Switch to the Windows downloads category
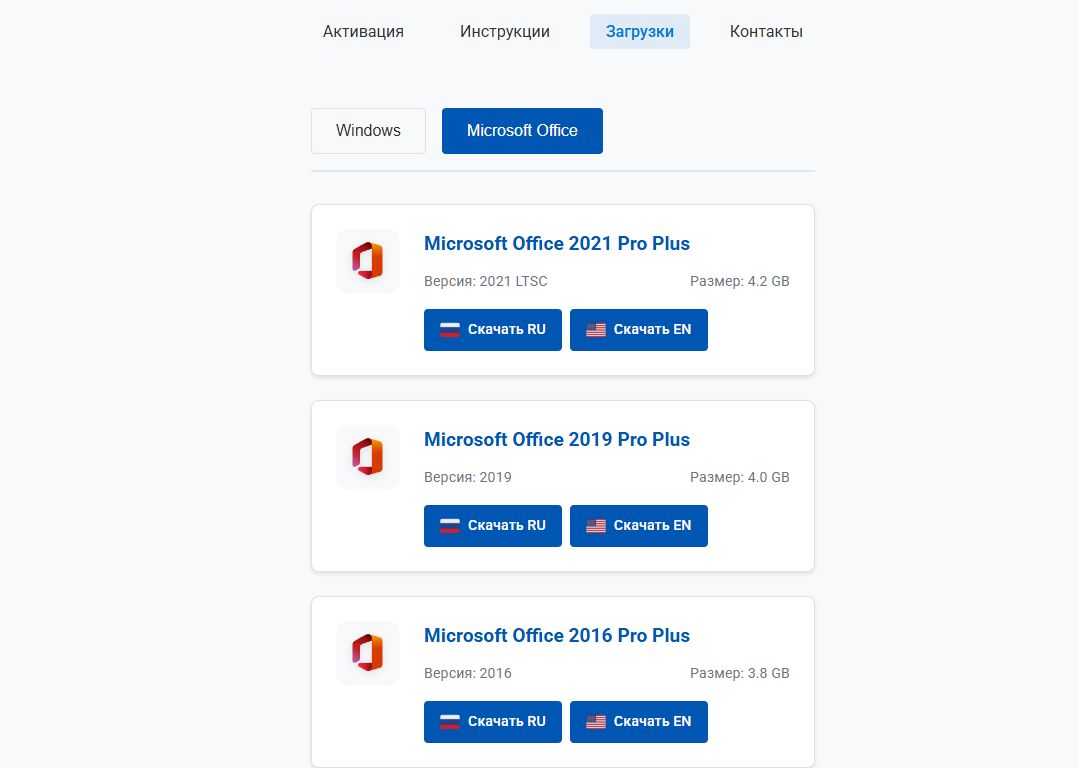 [x=368, y=131]
